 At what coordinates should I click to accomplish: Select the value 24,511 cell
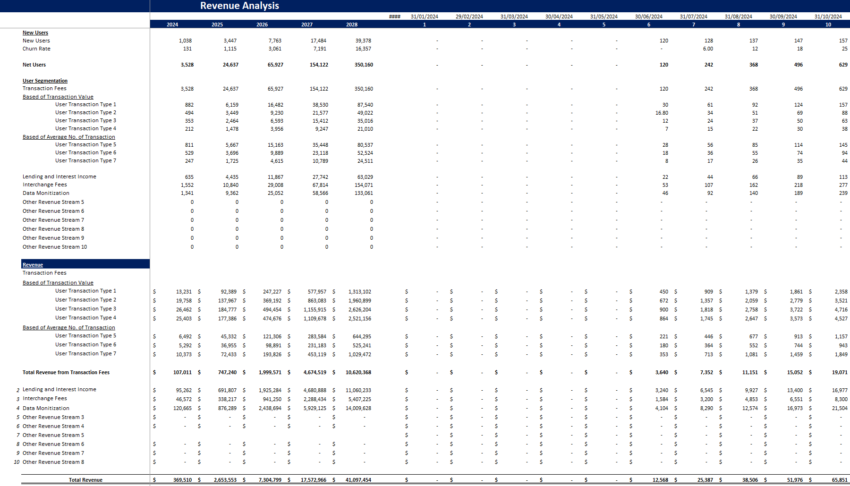pos(364,161)
